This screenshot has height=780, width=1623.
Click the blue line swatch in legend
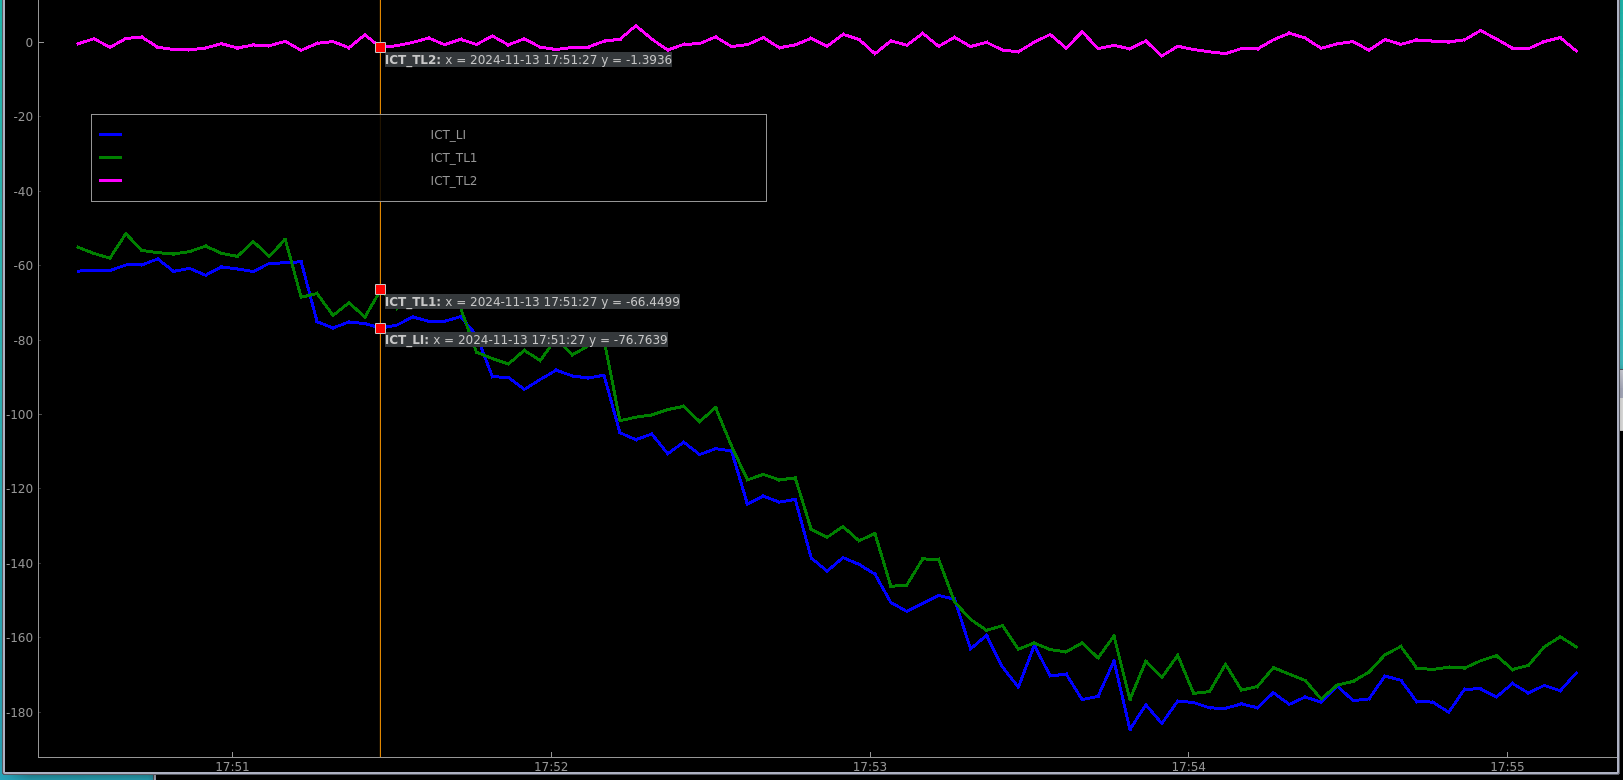point(111,135)
